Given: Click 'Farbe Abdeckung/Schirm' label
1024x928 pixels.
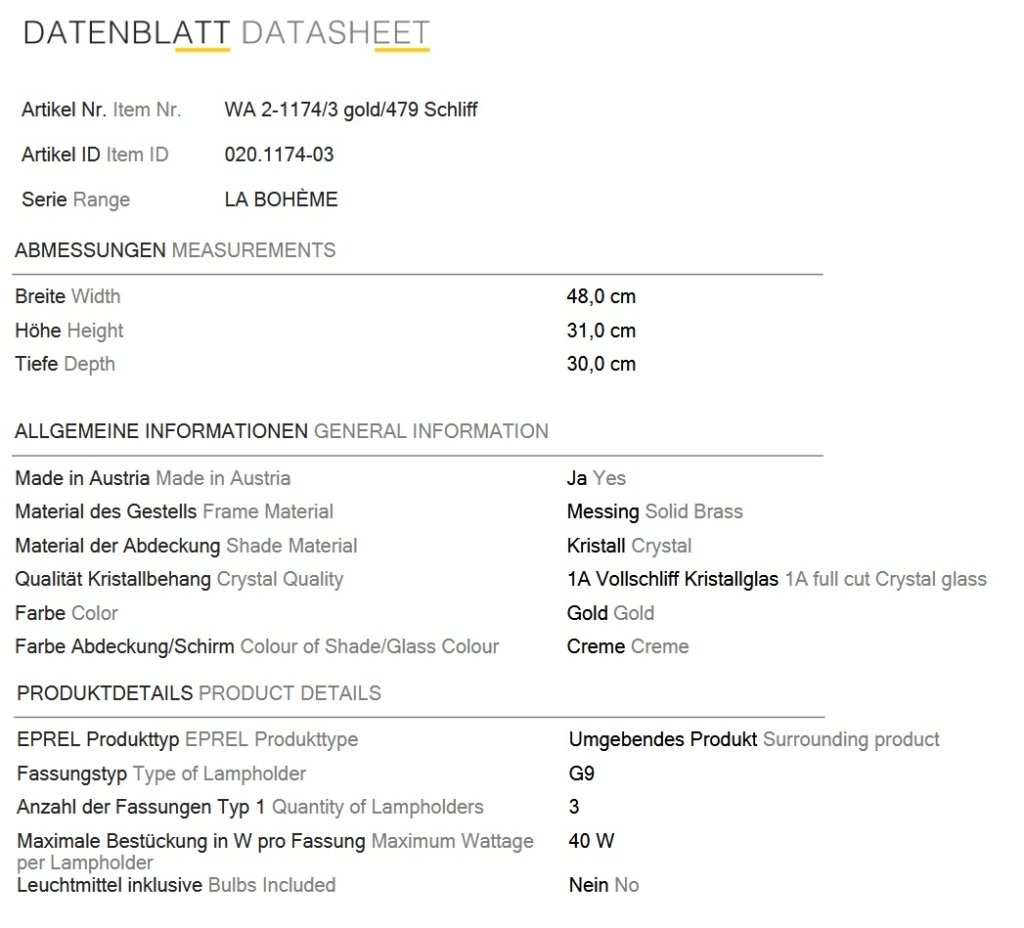Looking at the screenshot, I should click(x=125, y=647).
